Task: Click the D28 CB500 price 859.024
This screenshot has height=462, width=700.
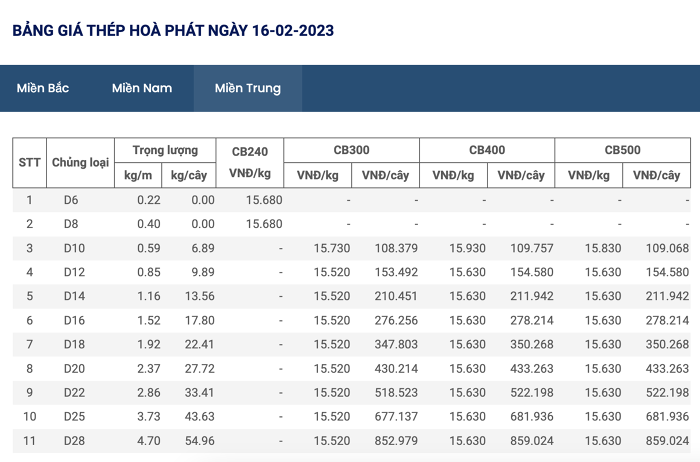Action: click(x=667, y=441)
